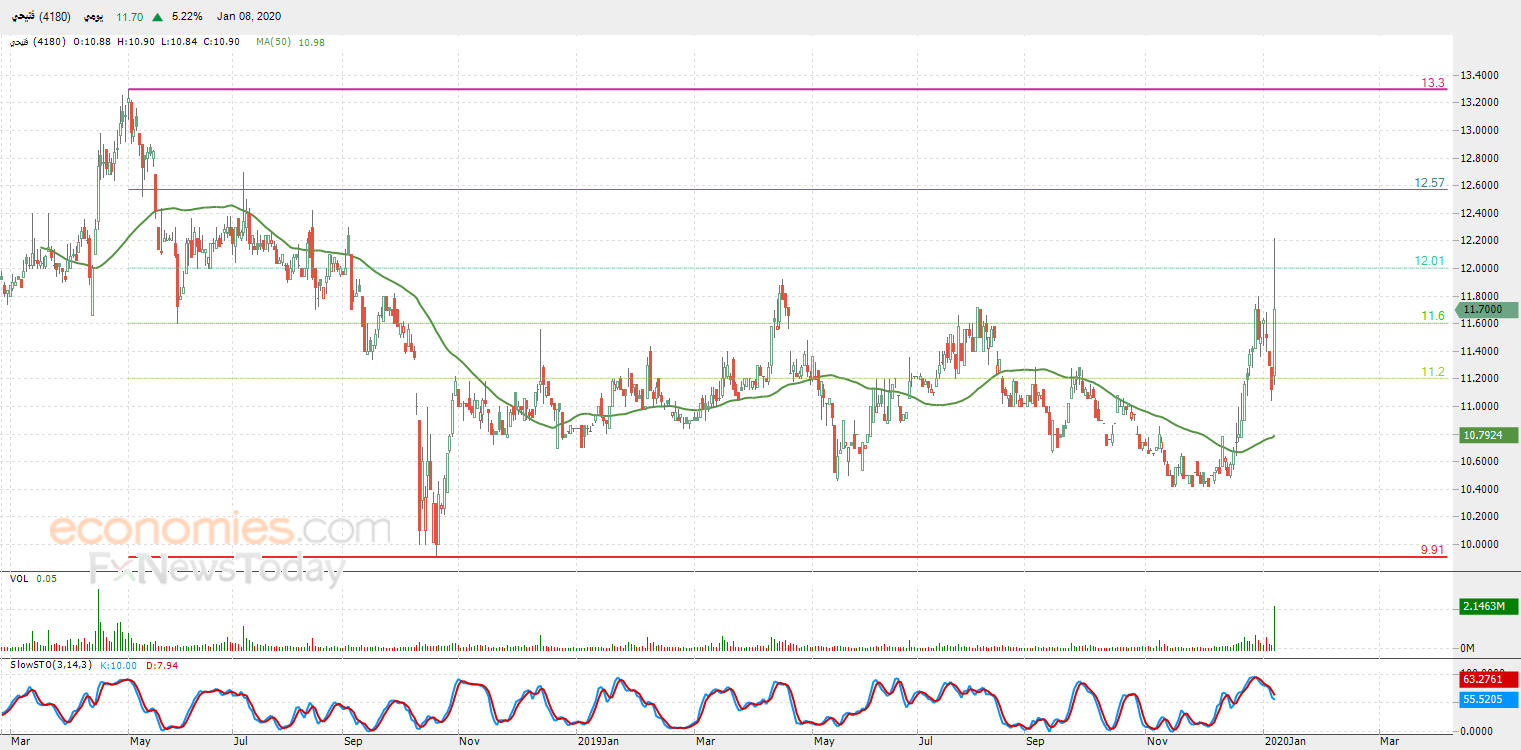Click the 12.8000 price axis label
This screenshot has width=1521, height=750.
1479,158
